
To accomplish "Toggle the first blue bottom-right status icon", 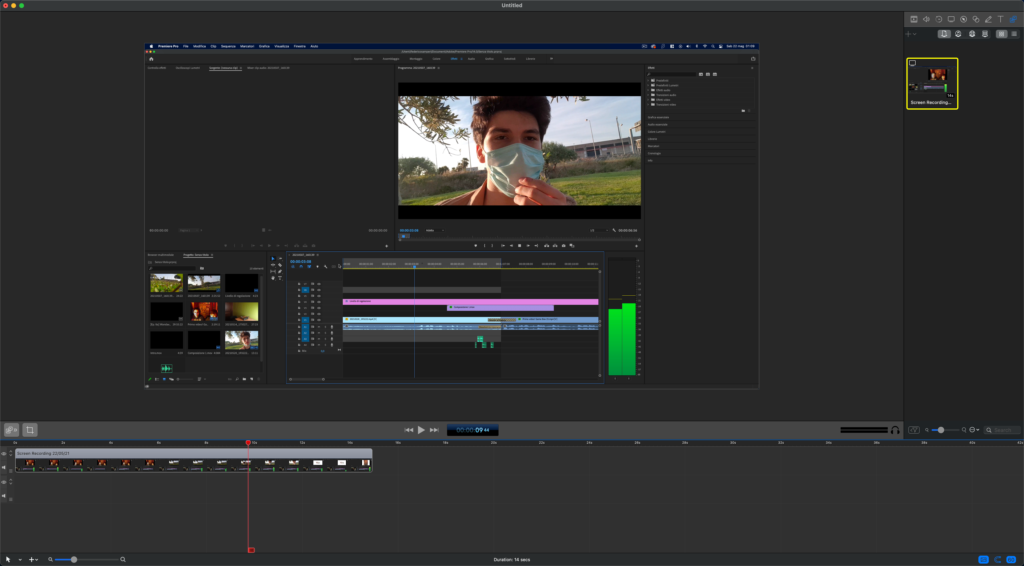I will (984, 559).
